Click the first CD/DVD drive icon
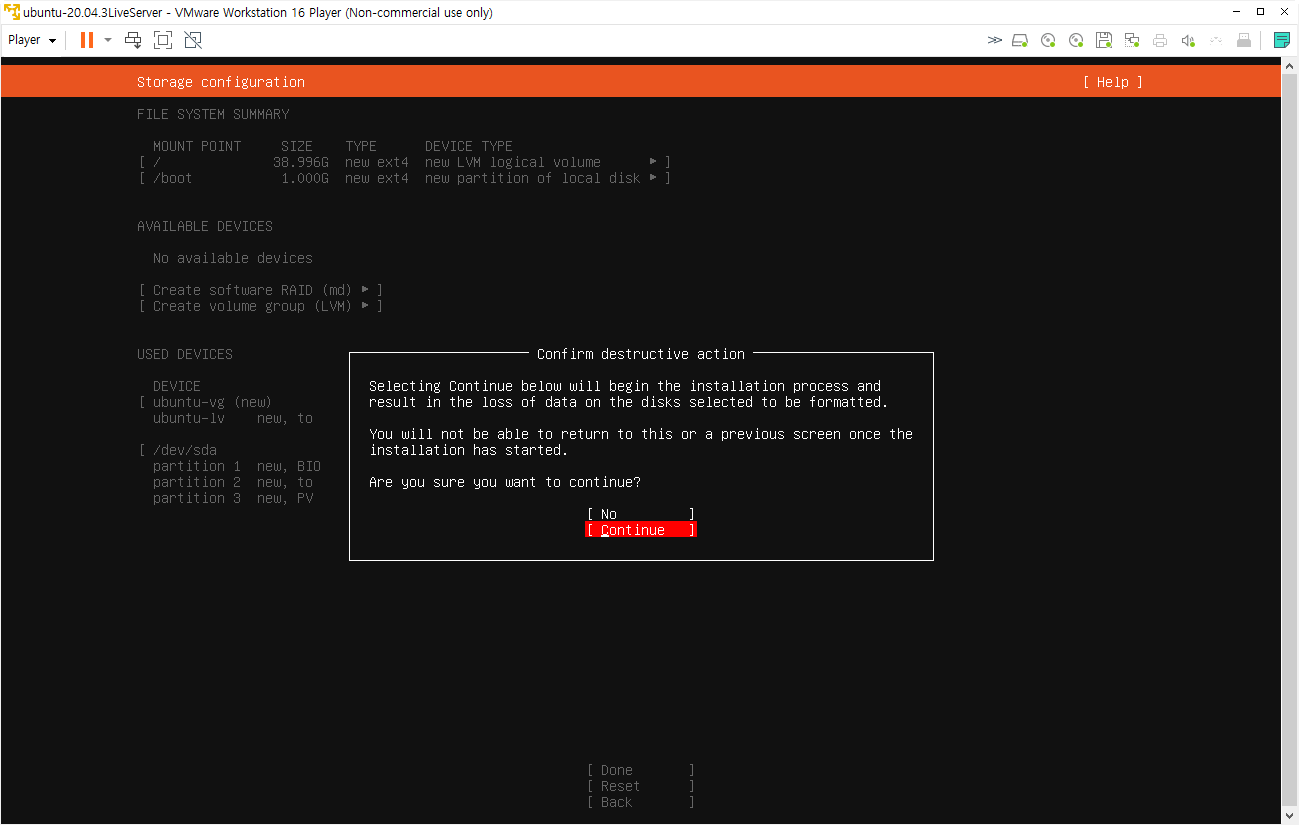This screenshot has width=1299, height=825. pos(1048,40)
